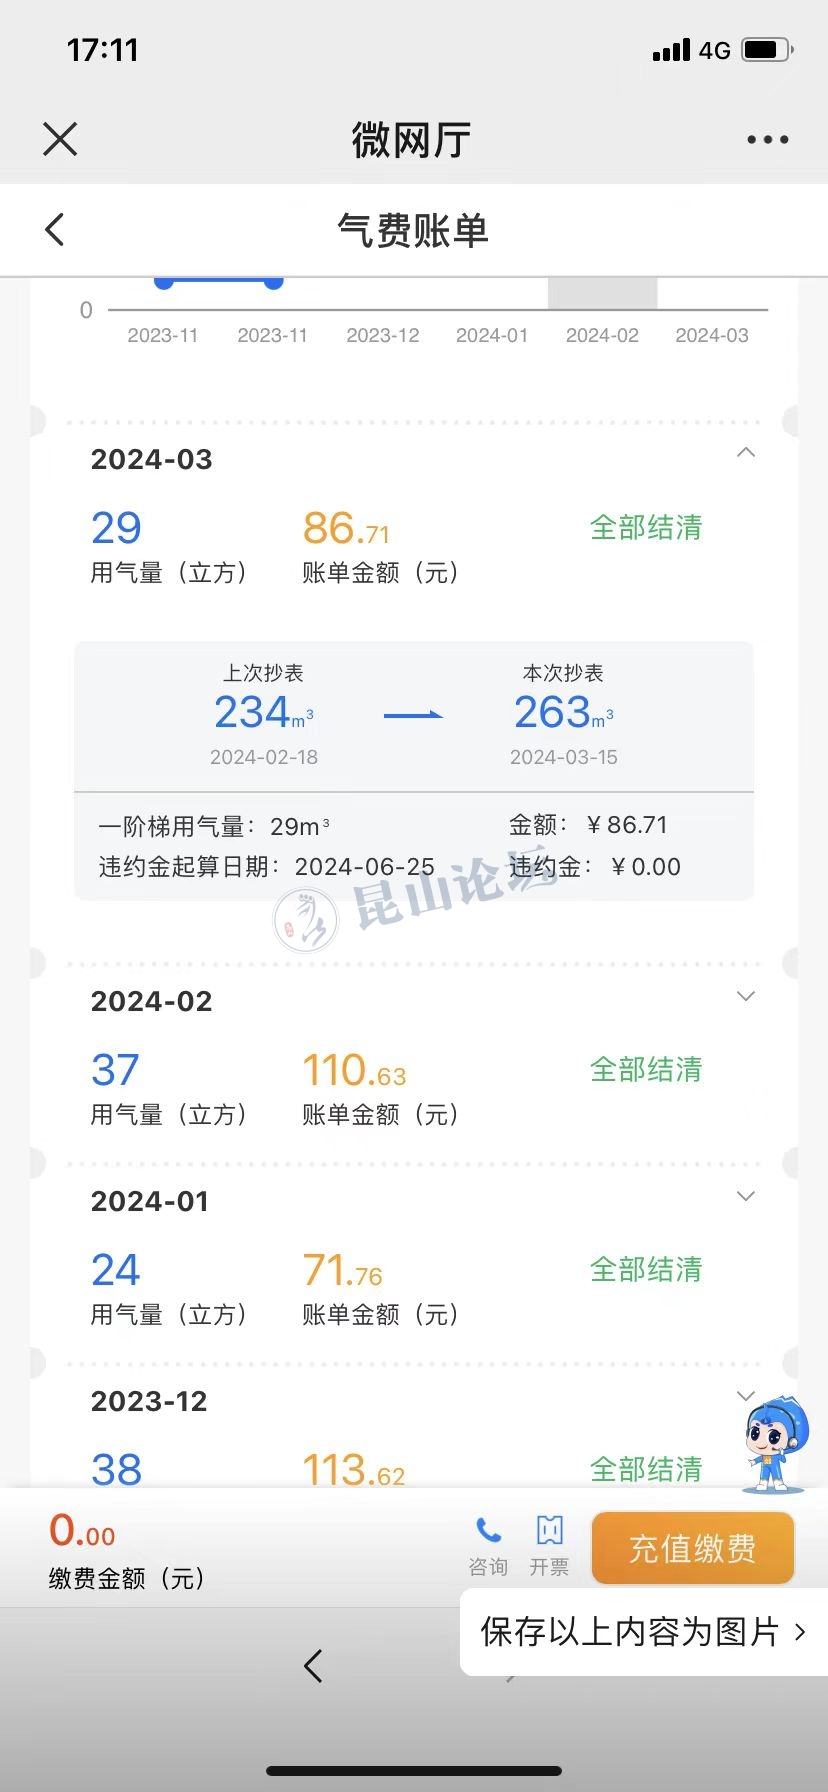Viewport: 828px width, 1792px height.
Task: Expand the 2023-12 bill details
Action: (x=745, y=1396)
